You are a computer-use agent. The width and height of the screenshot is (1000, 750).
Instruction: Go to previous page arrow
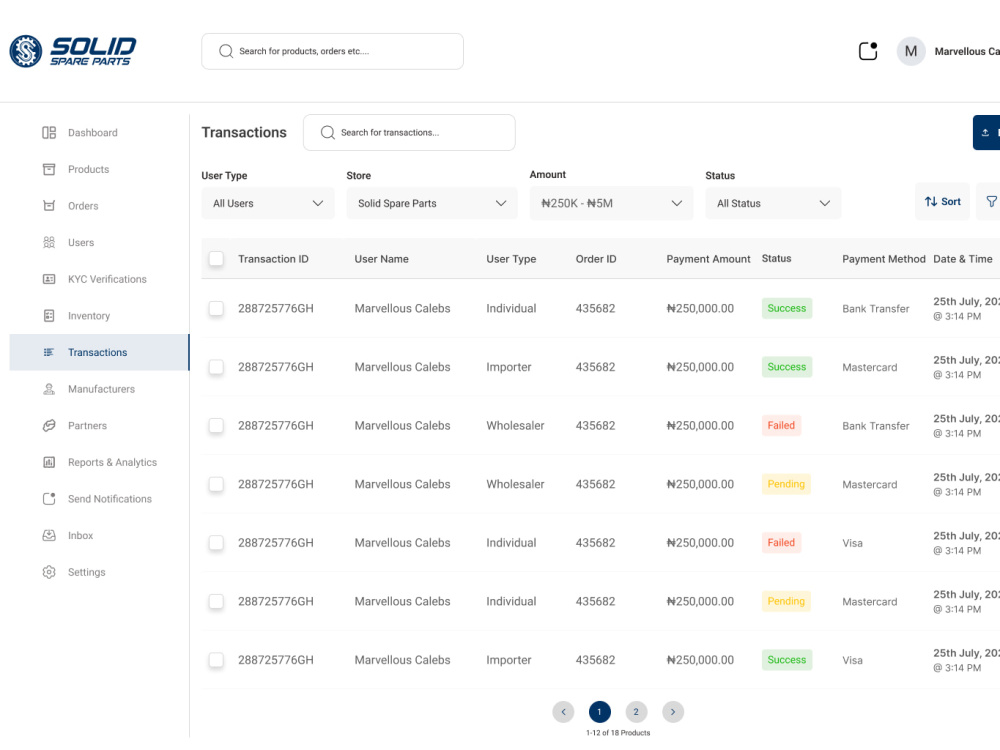[563, 712]
